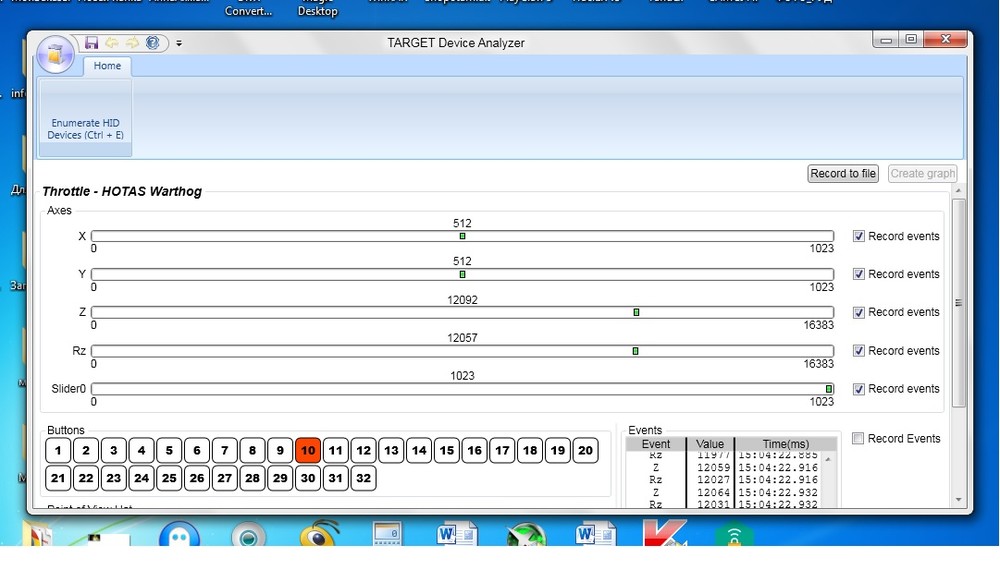Open the round application menu orb

click(x=55, y=54)
